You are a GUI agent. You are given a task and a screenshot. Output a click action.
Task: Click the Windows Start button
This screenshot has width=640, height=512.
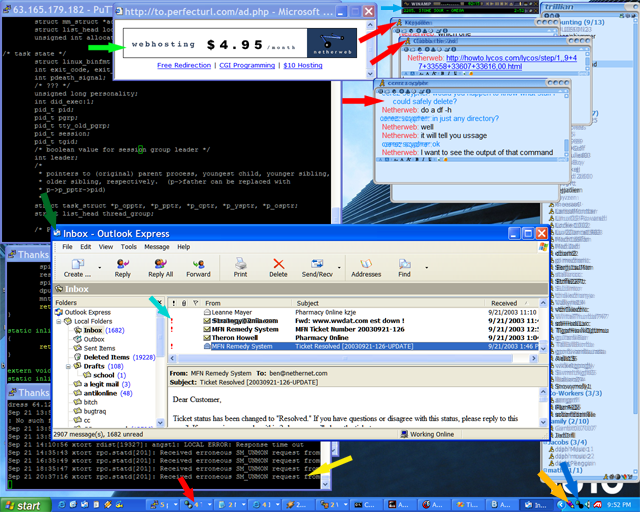[x=25, y=505]
